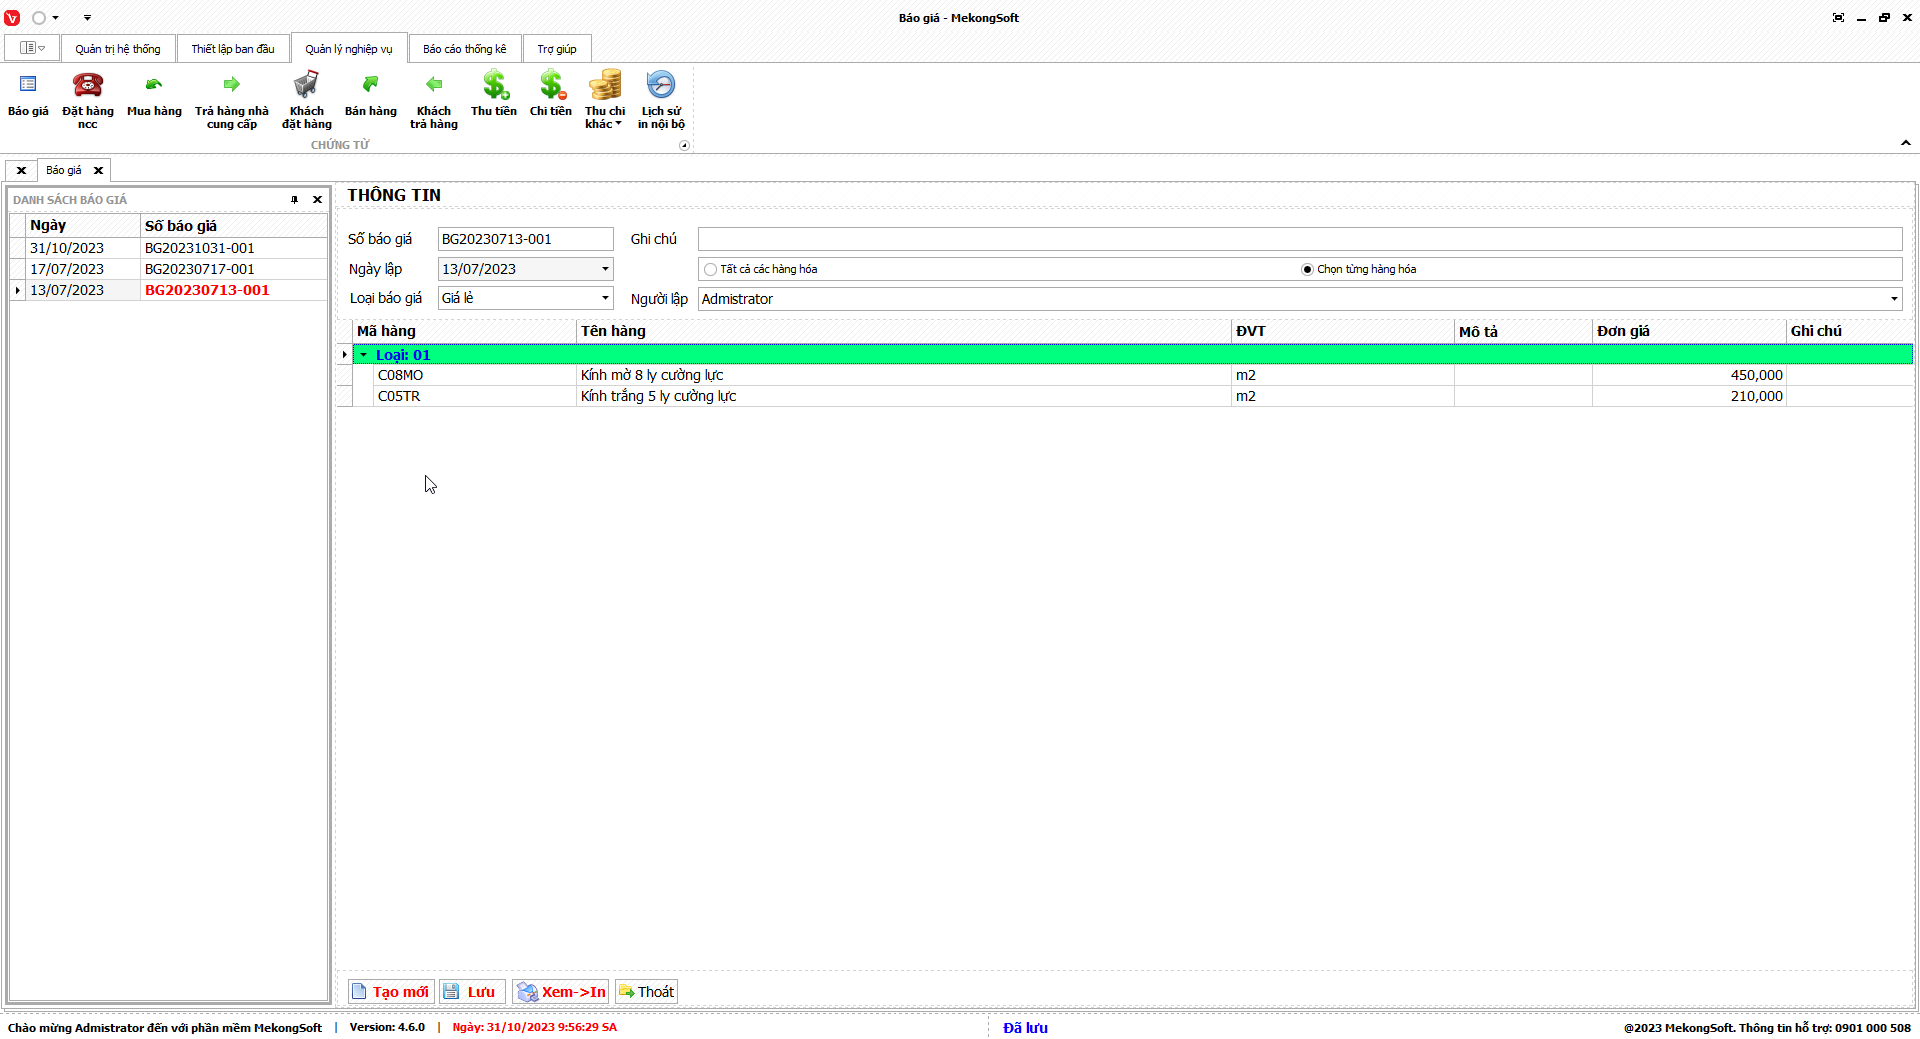Click the Tạo mới button
This screenshot has height=1039, width=1920.
[391, 992]
